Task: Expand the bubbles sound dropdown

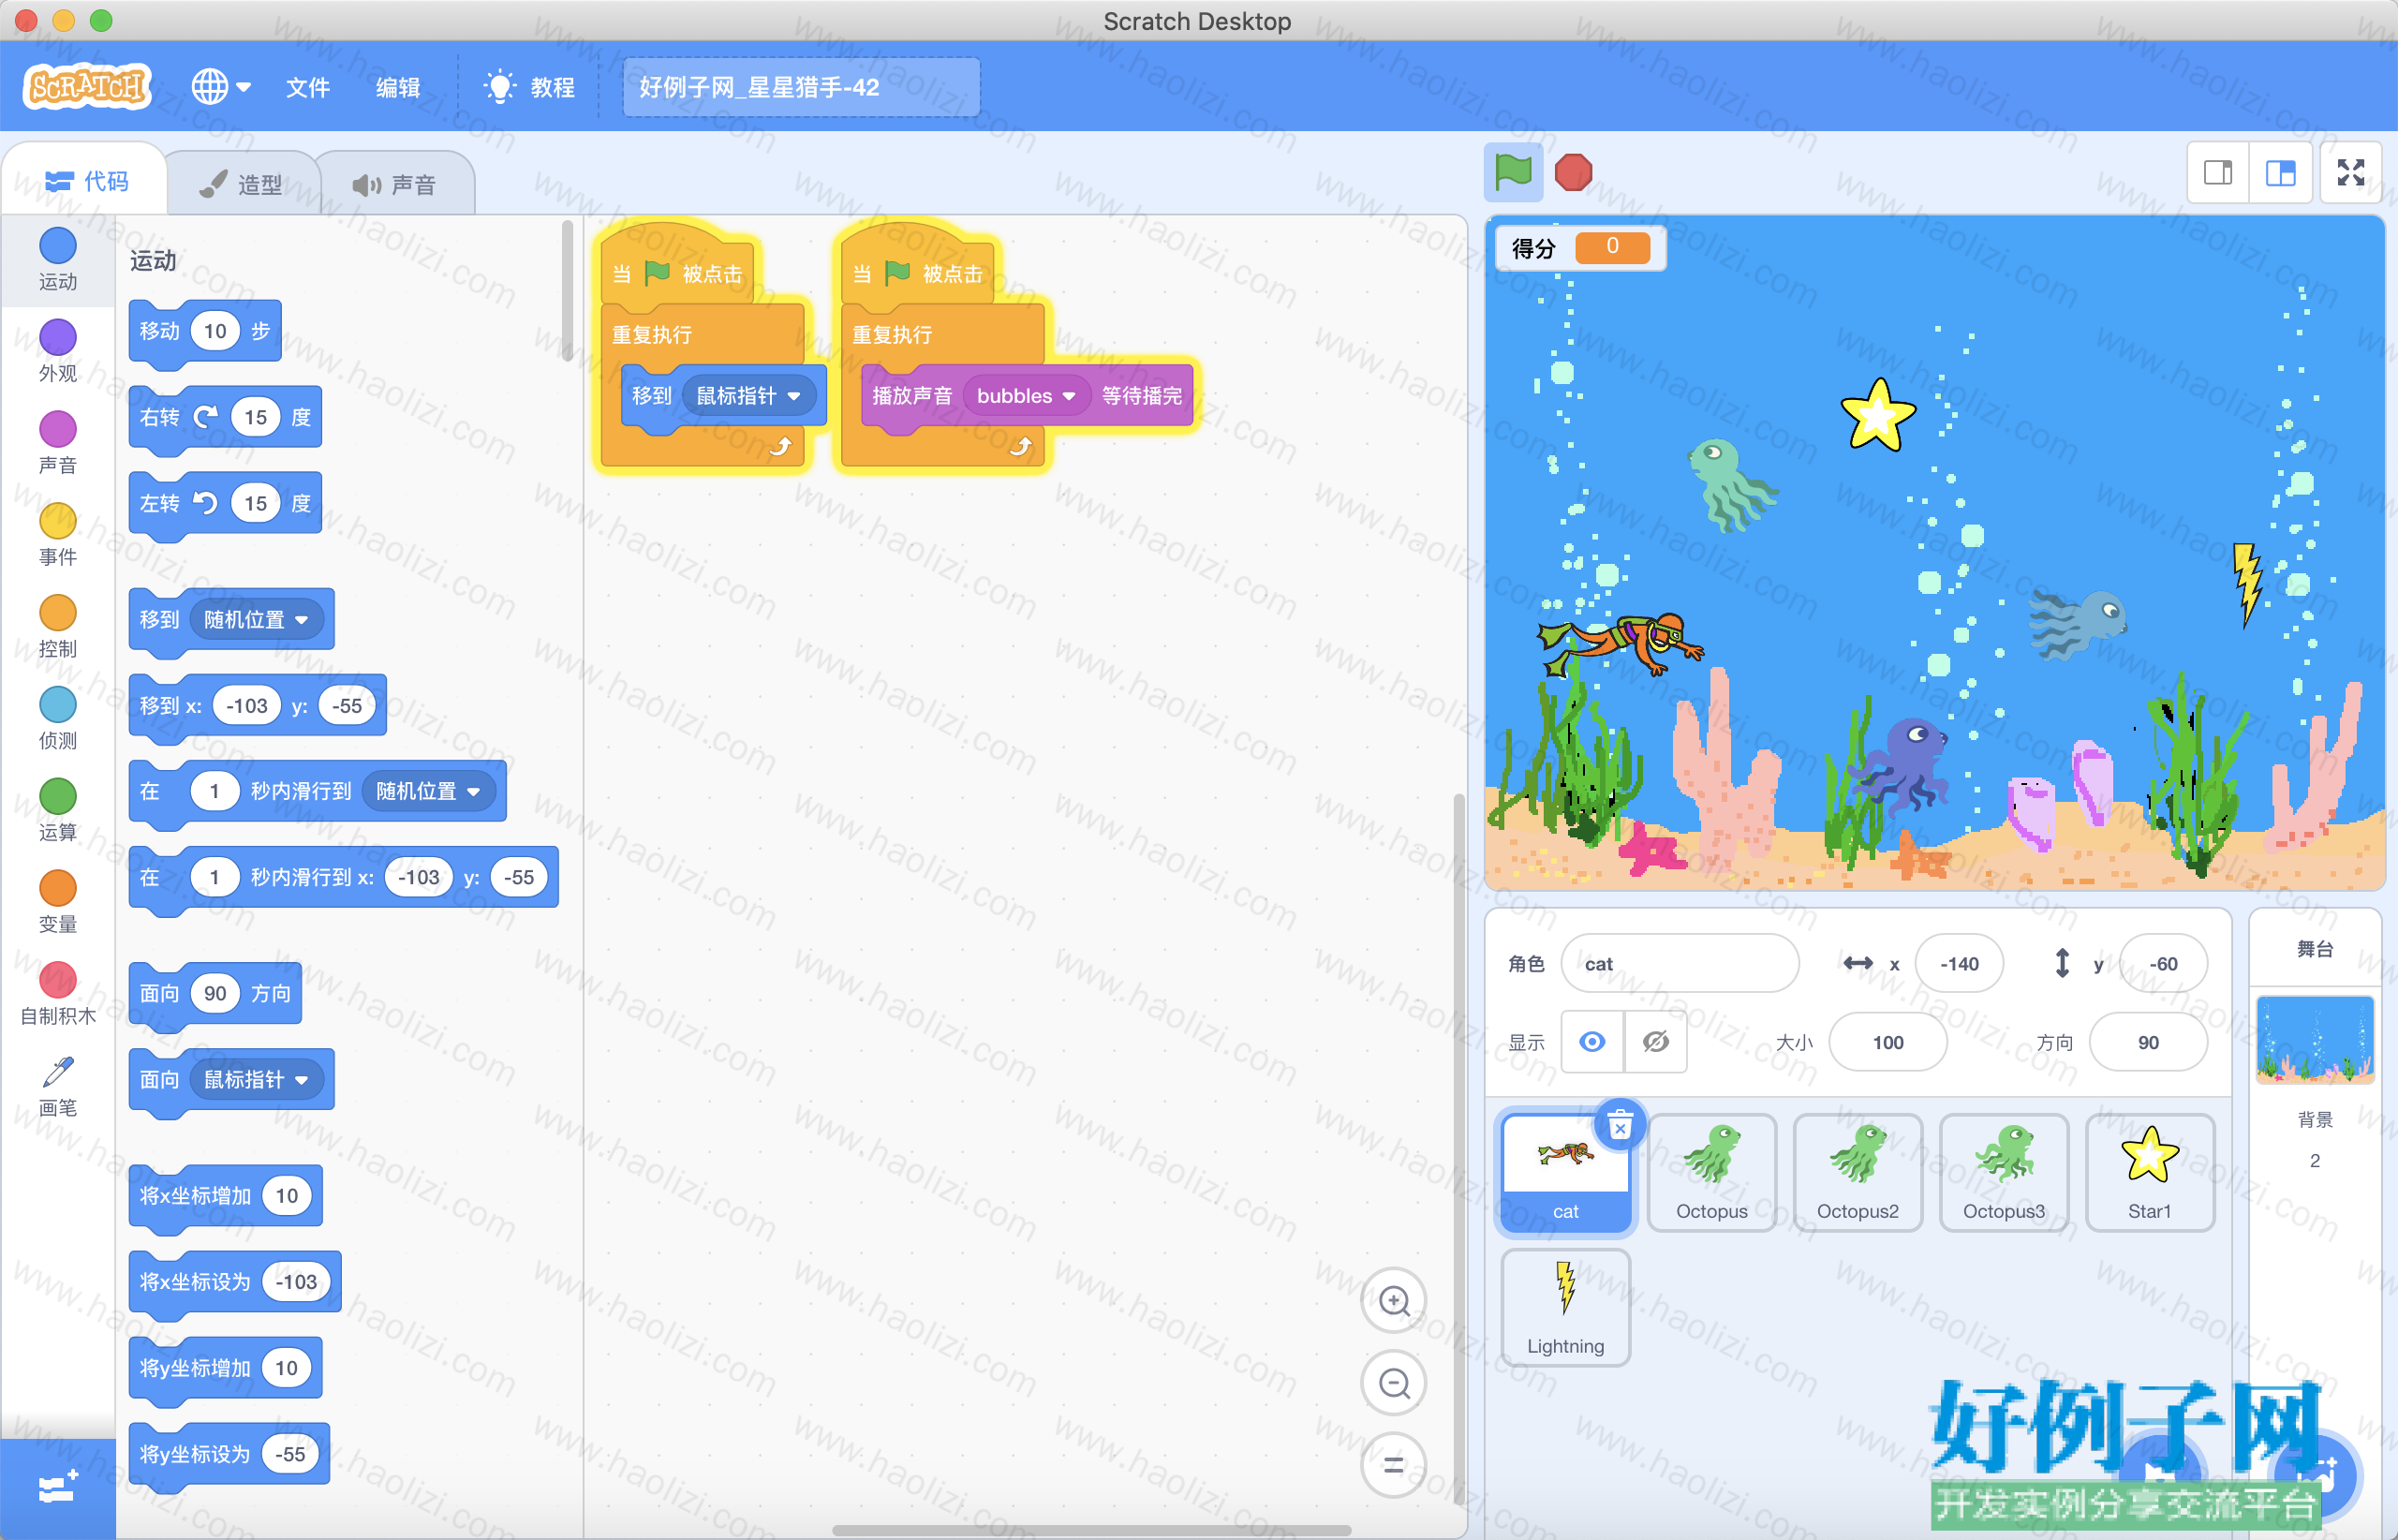Action: pos(1027,396)
